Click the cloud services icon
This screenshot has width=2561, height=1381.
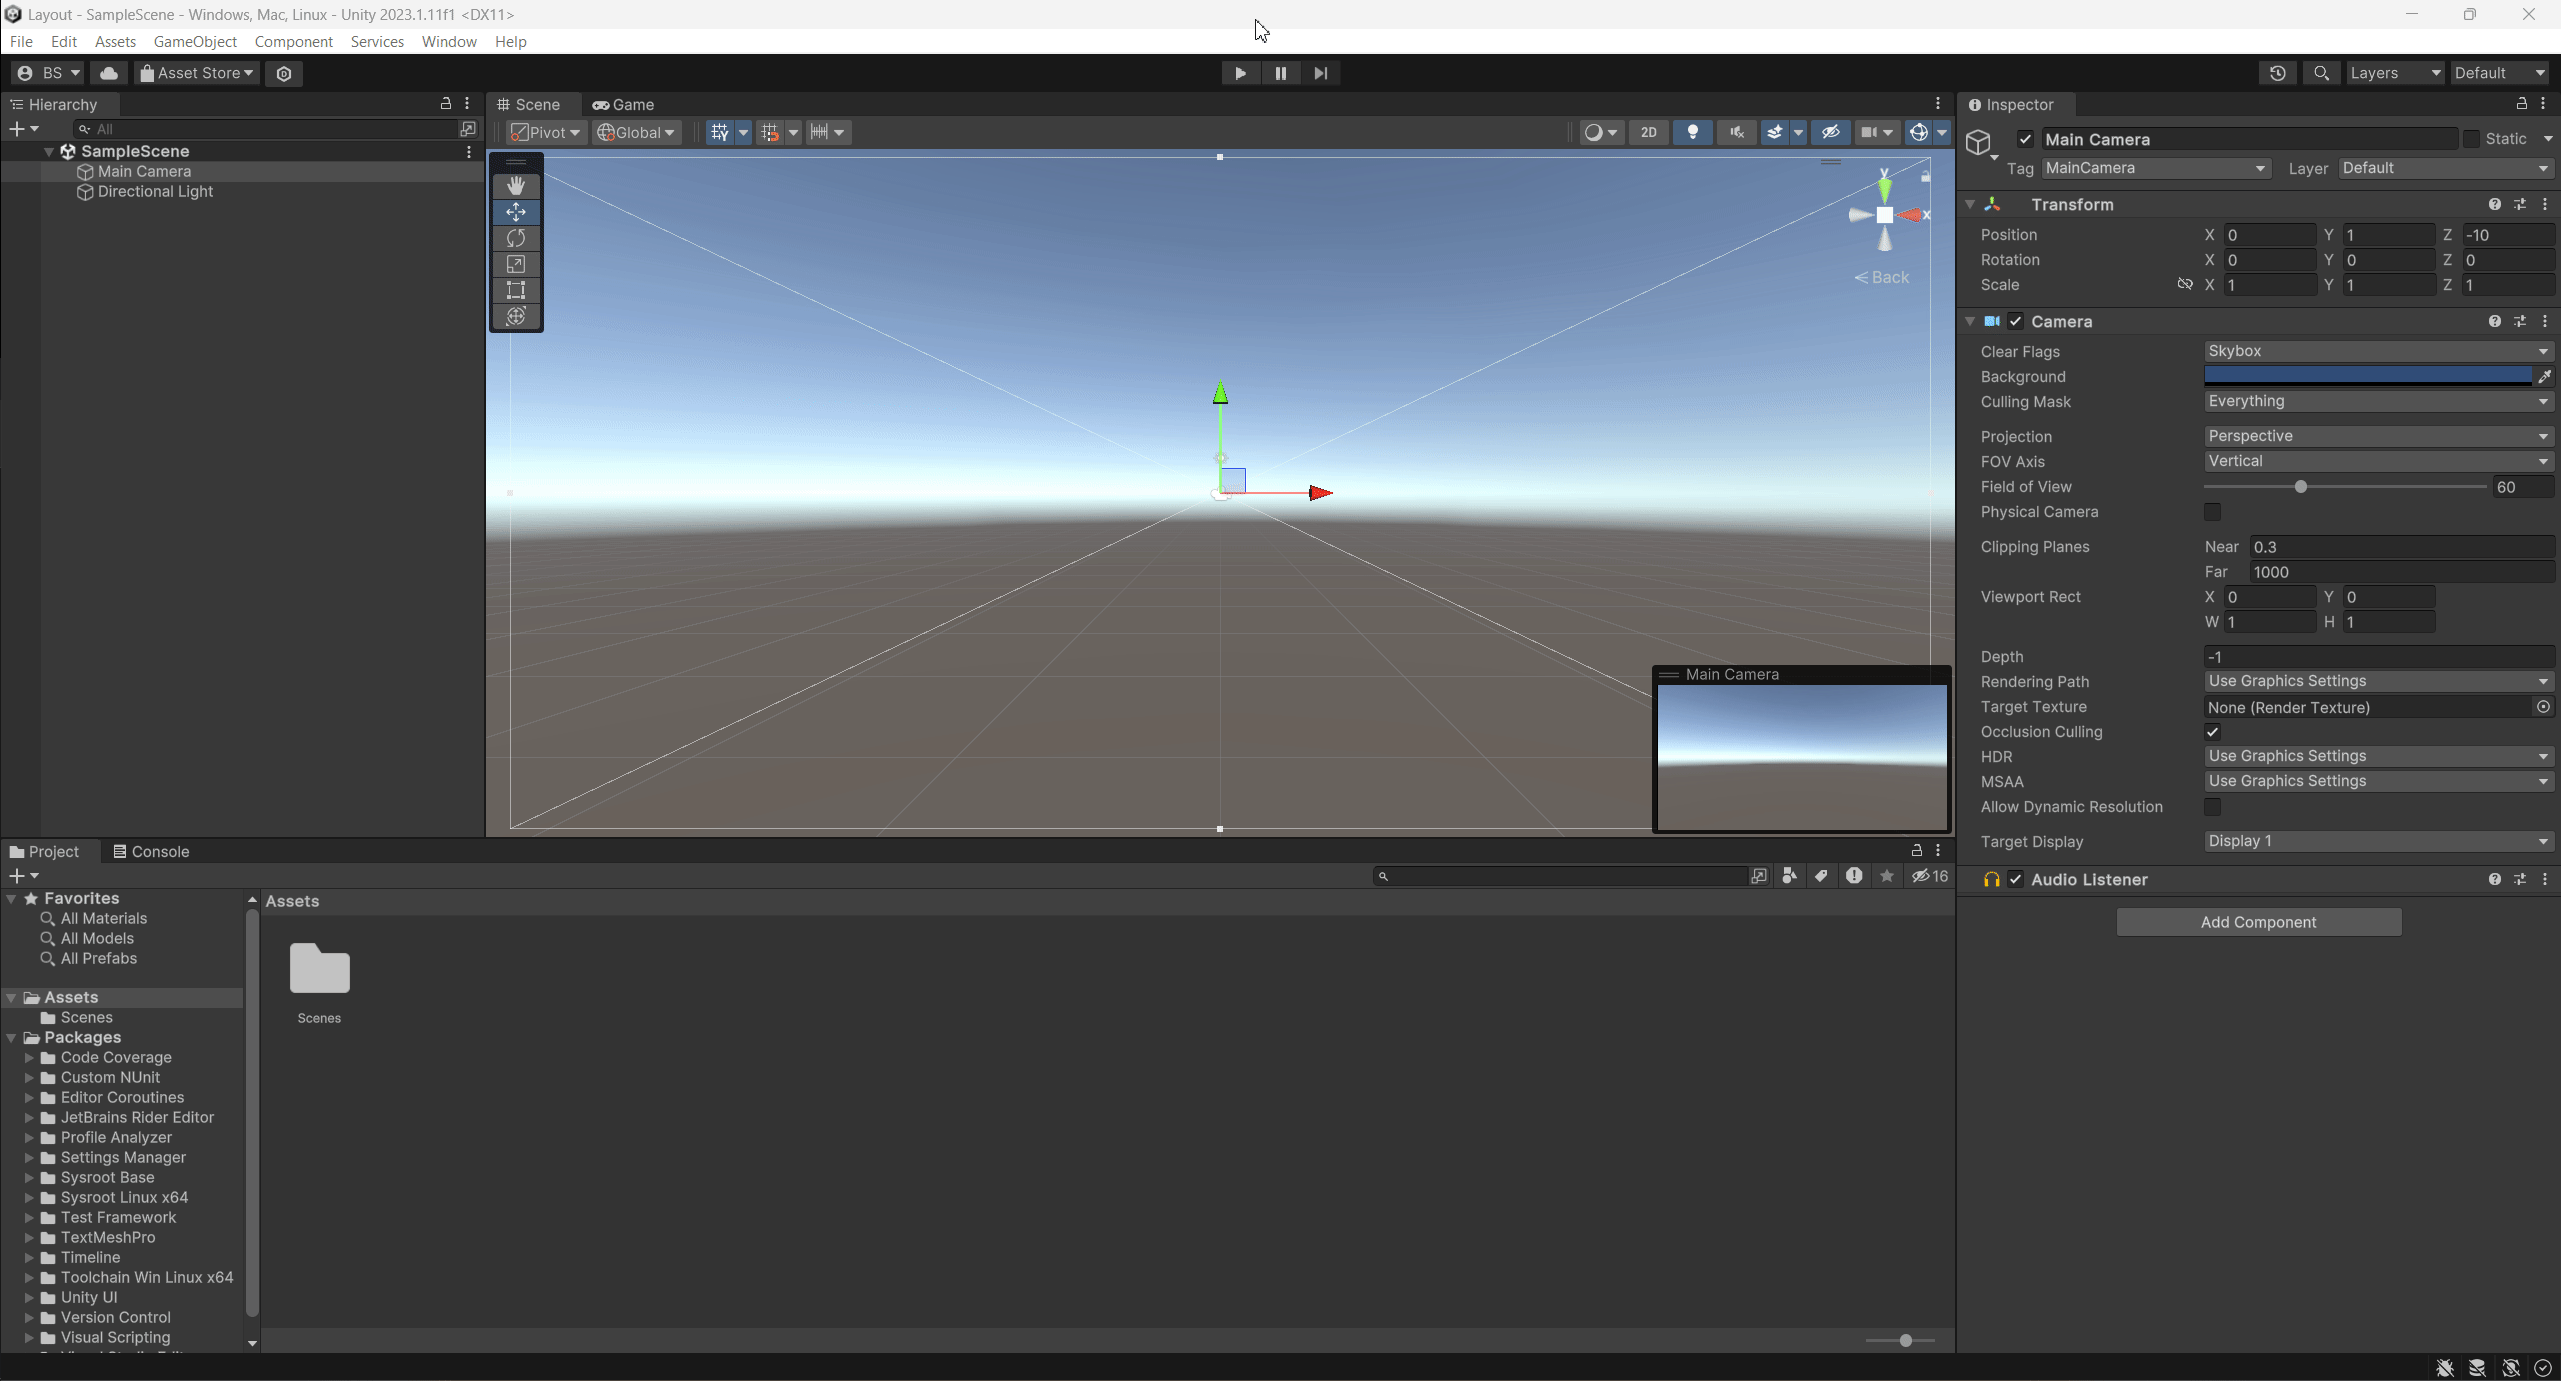tap(109, 73)
